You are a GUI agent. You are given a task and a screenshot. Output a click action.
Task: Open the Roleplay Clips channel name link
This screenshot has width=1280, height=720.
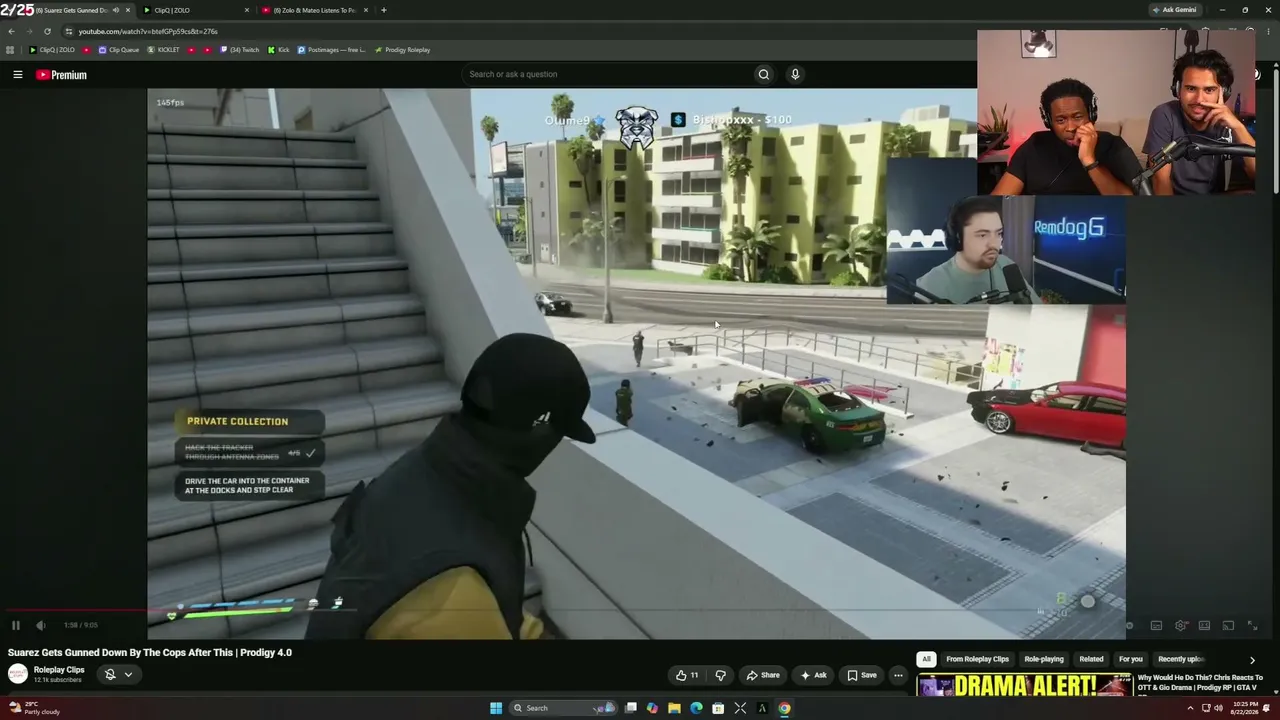(59, 670)
